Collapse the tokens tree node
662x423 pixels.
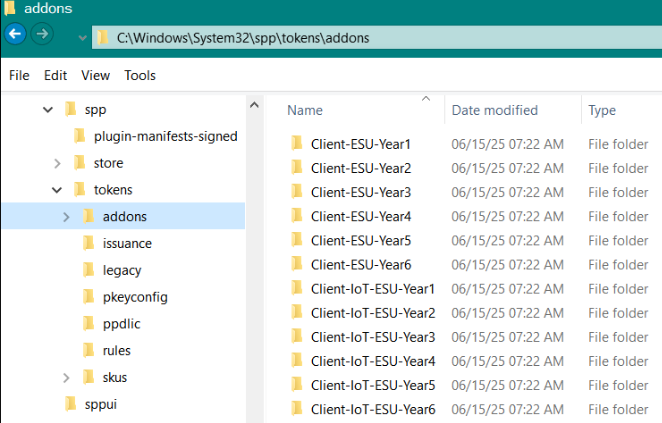[57, 190]
